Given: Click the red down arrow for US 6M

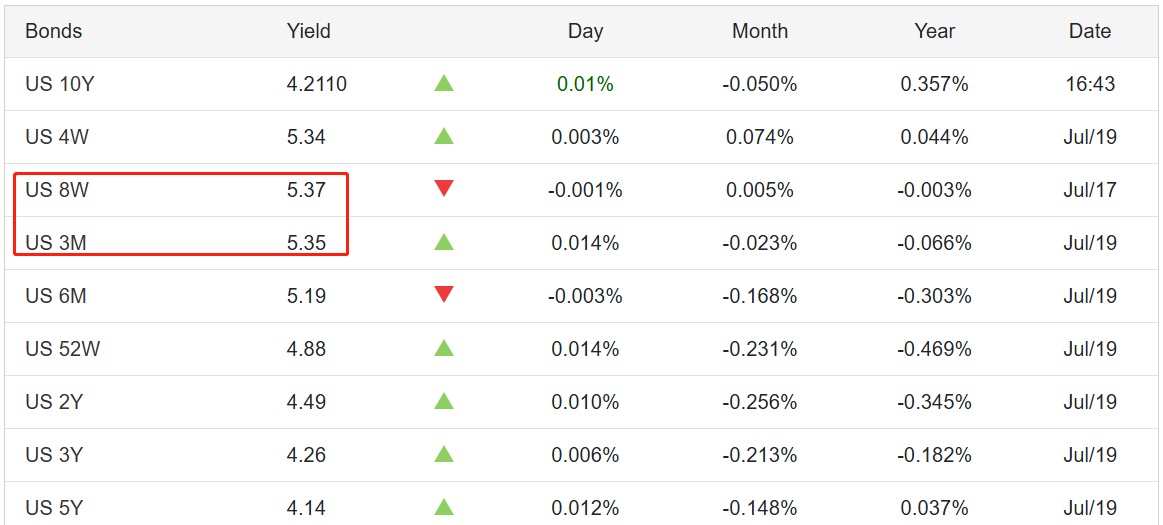Looking at the screenshot, I should pyautogui.click(x=444, y=294).
